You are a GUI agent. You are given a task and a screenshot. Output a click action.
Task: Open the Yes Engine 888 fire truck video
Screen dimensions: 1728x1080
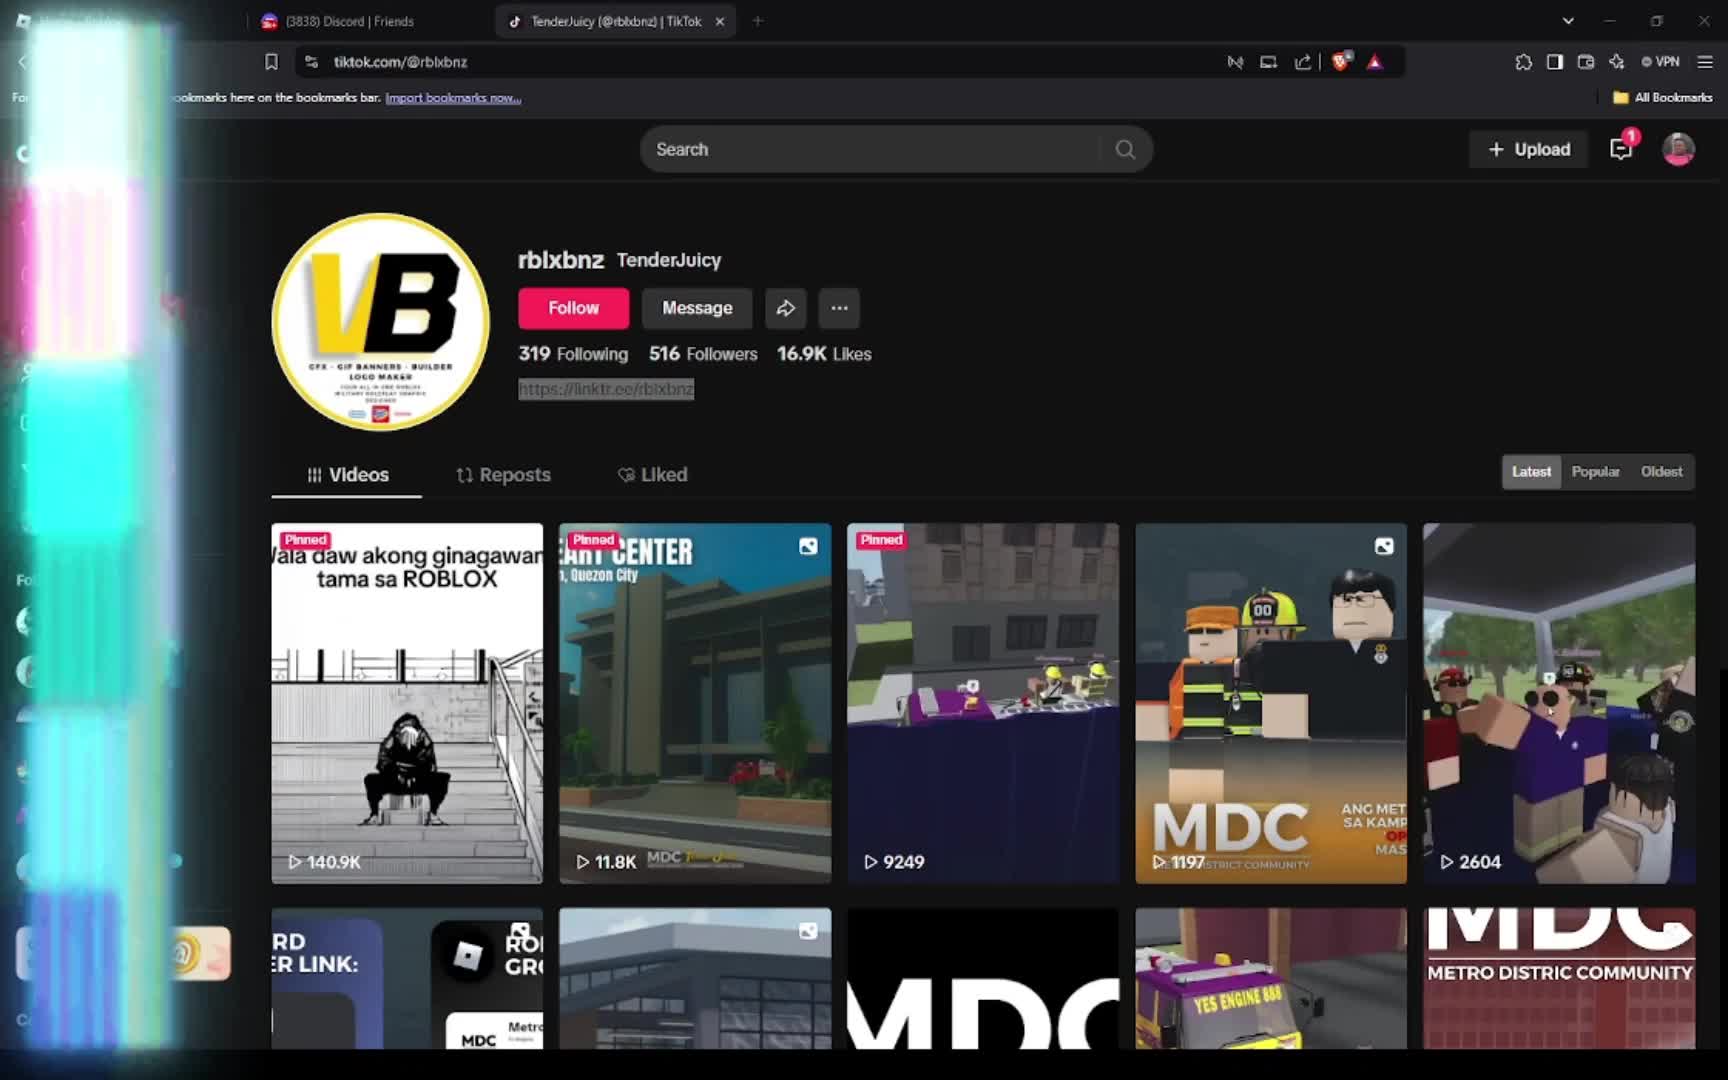(1271, 978)
